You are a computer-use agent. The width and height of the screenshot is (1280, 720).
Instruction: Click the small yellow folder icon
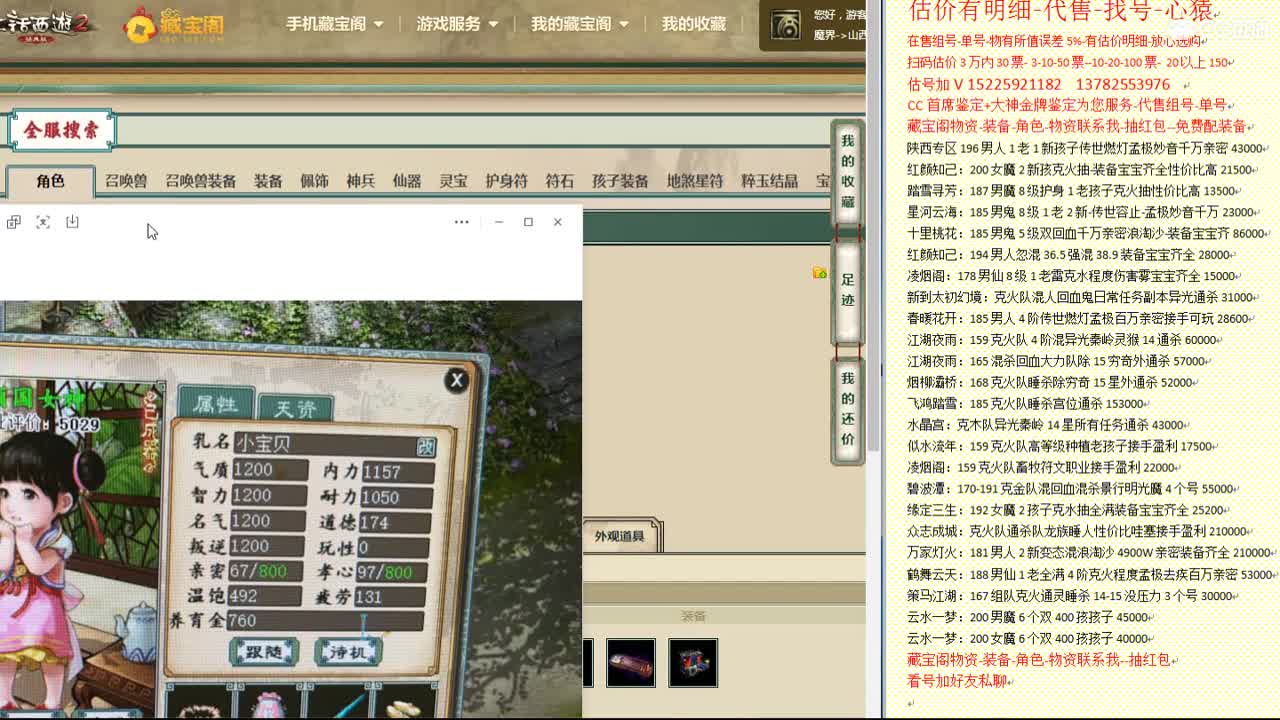pyautogui.click(x=820, y=272)
